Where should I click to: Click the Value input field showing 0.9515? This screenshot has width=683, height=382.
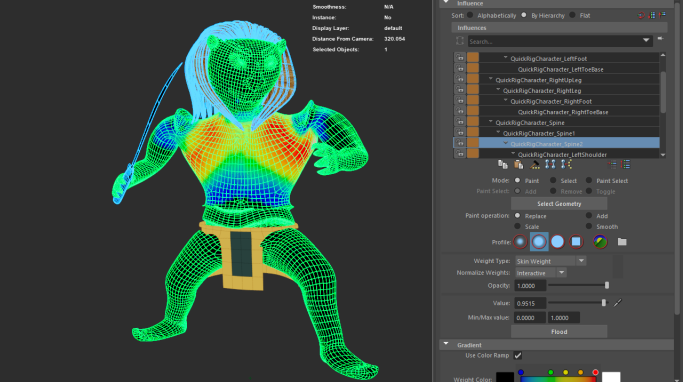click(x=530, y=303)
